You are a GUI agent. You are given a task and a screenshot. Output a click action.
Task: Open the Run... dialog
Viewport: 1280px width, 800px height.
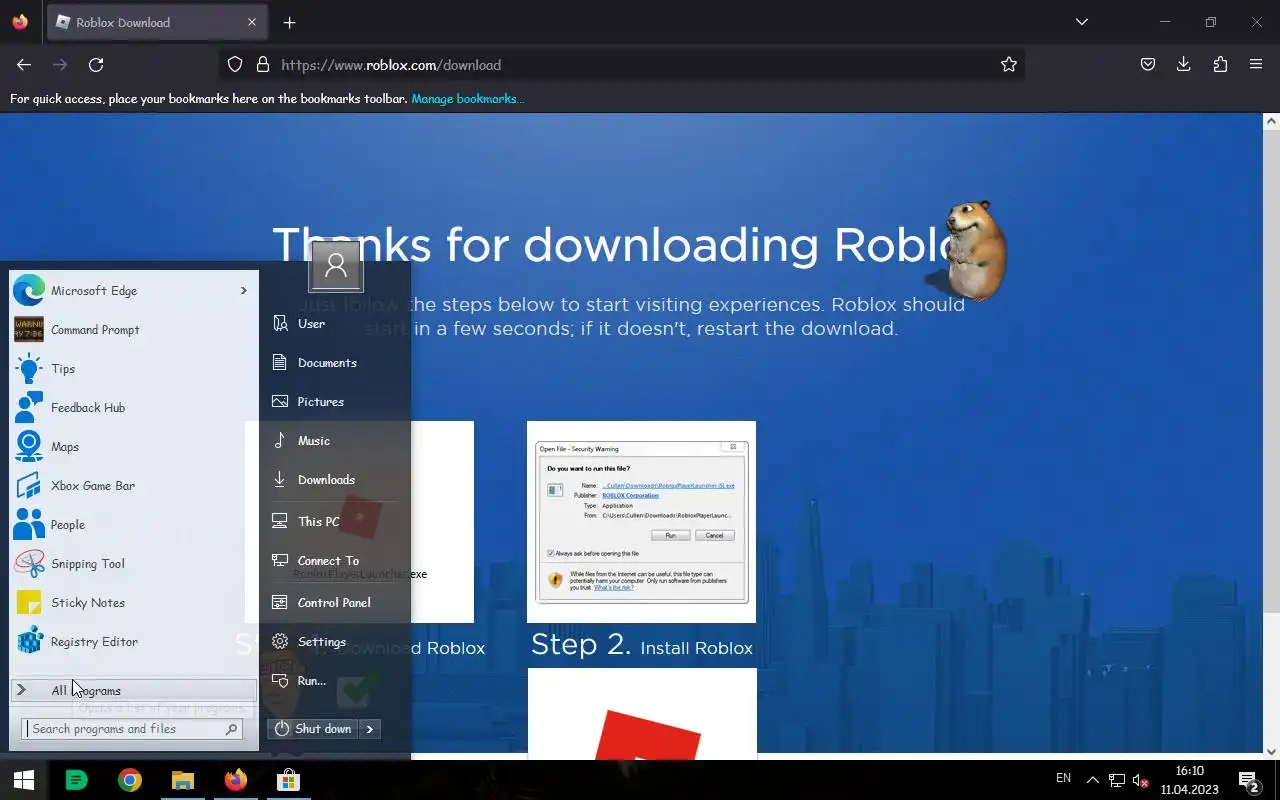tap(334, 681)
